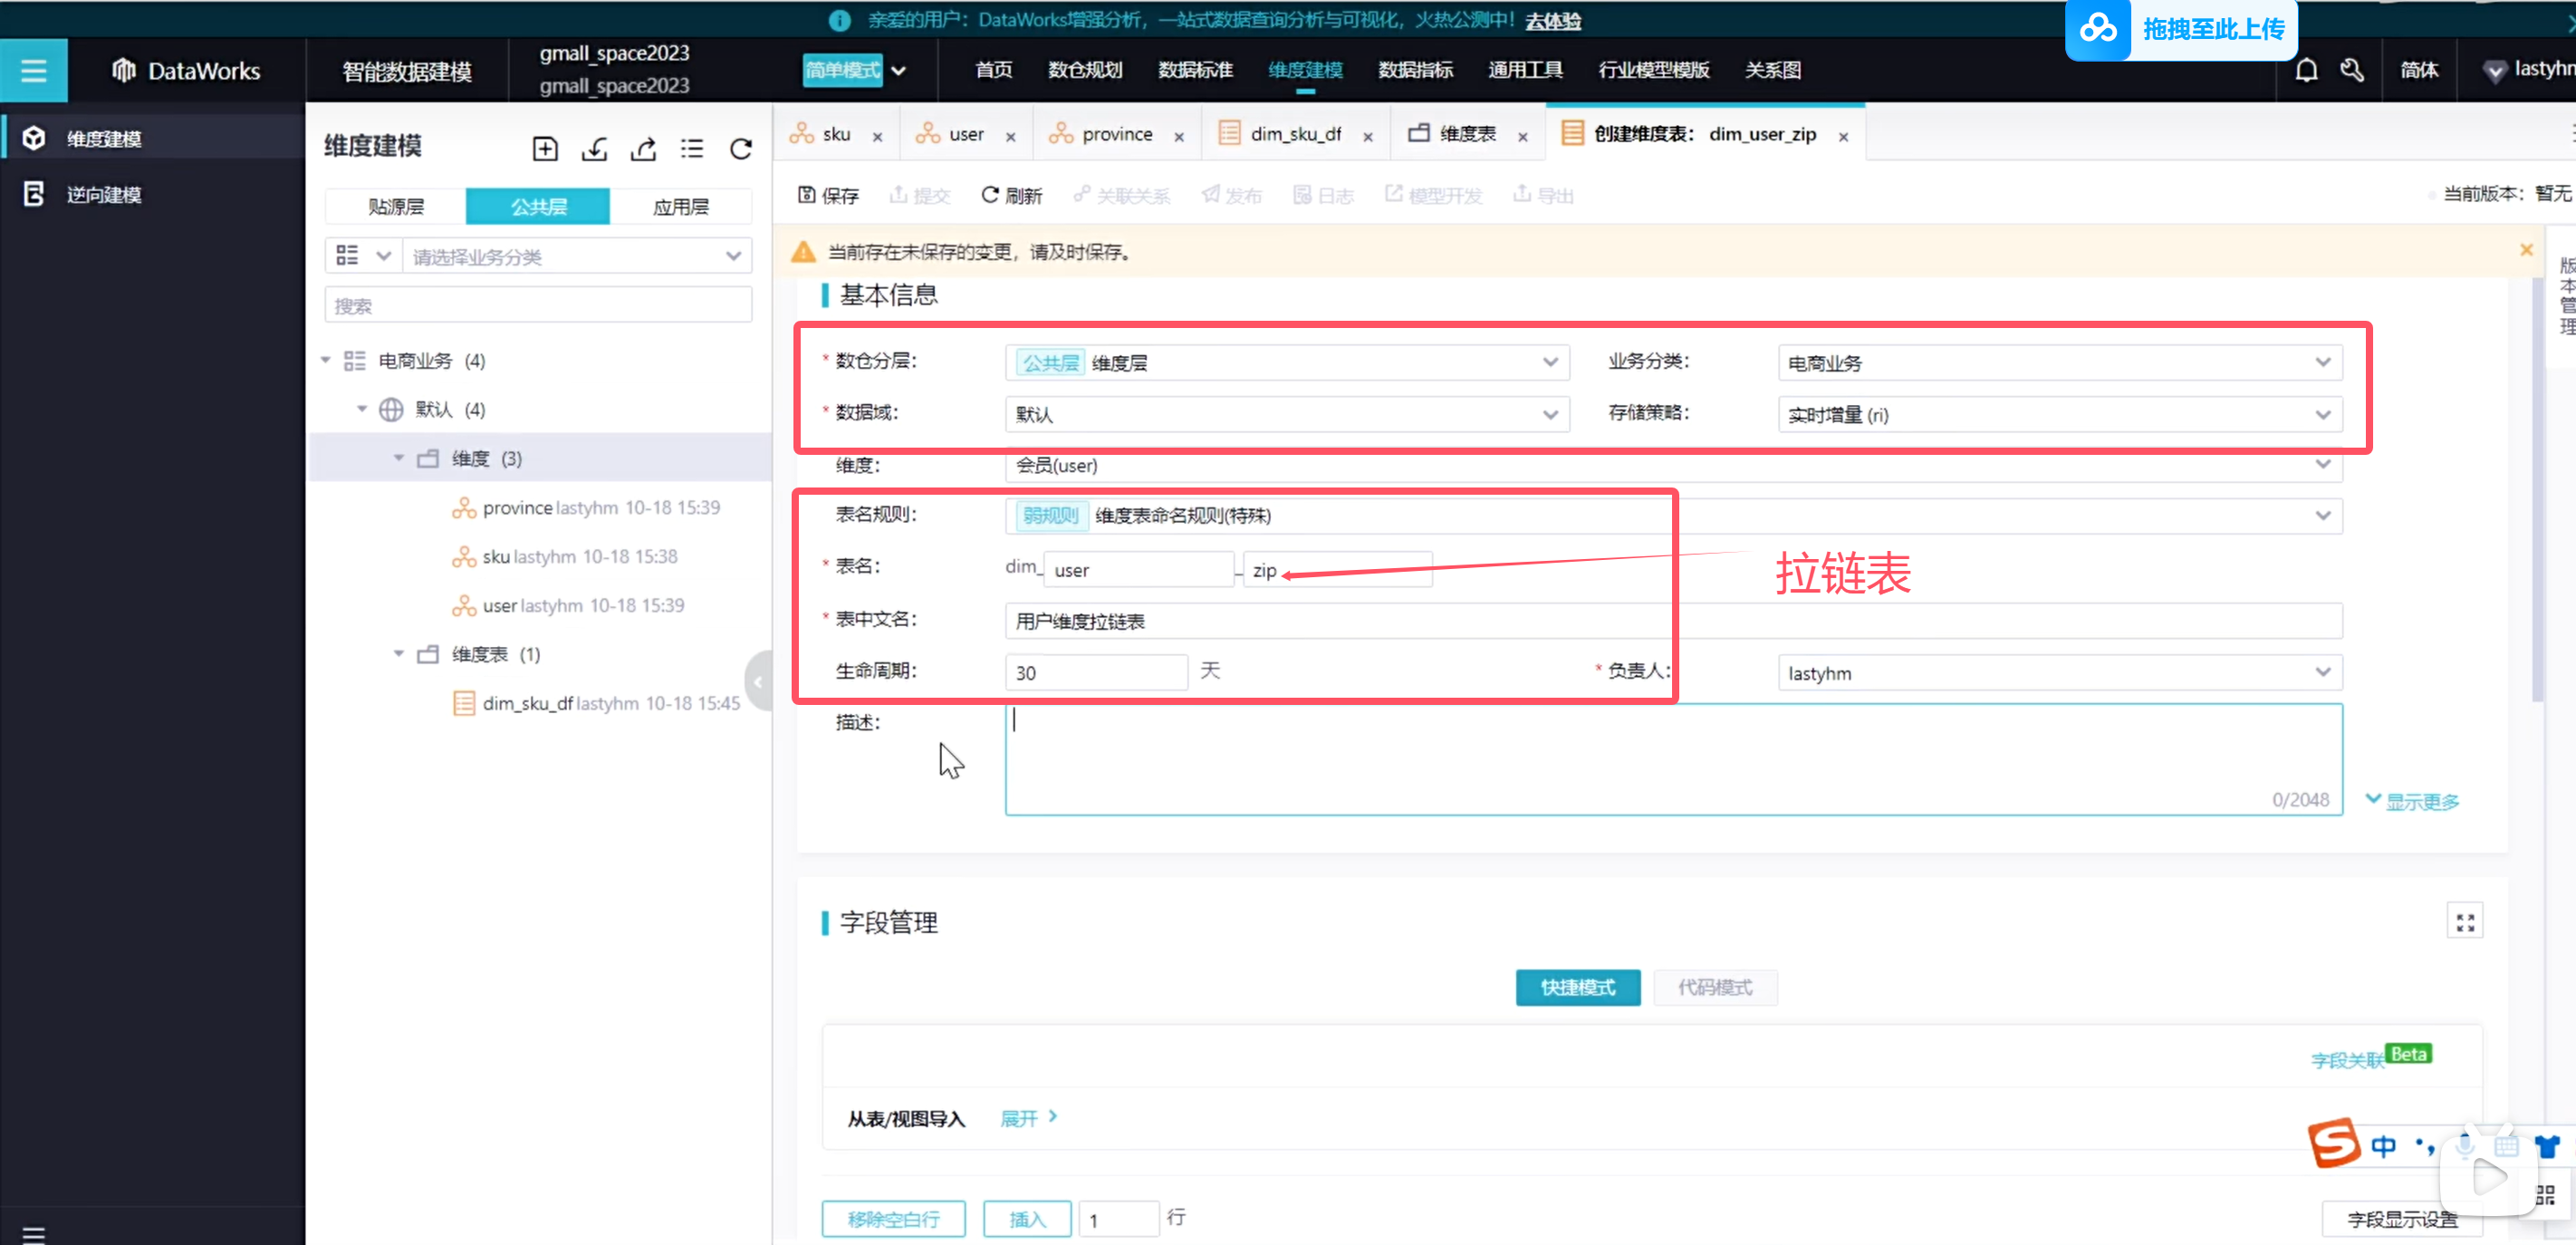Screen dimensions: 2576x1245
Task: Switch to the 应用层 layer
Action: tap(680, 206)
